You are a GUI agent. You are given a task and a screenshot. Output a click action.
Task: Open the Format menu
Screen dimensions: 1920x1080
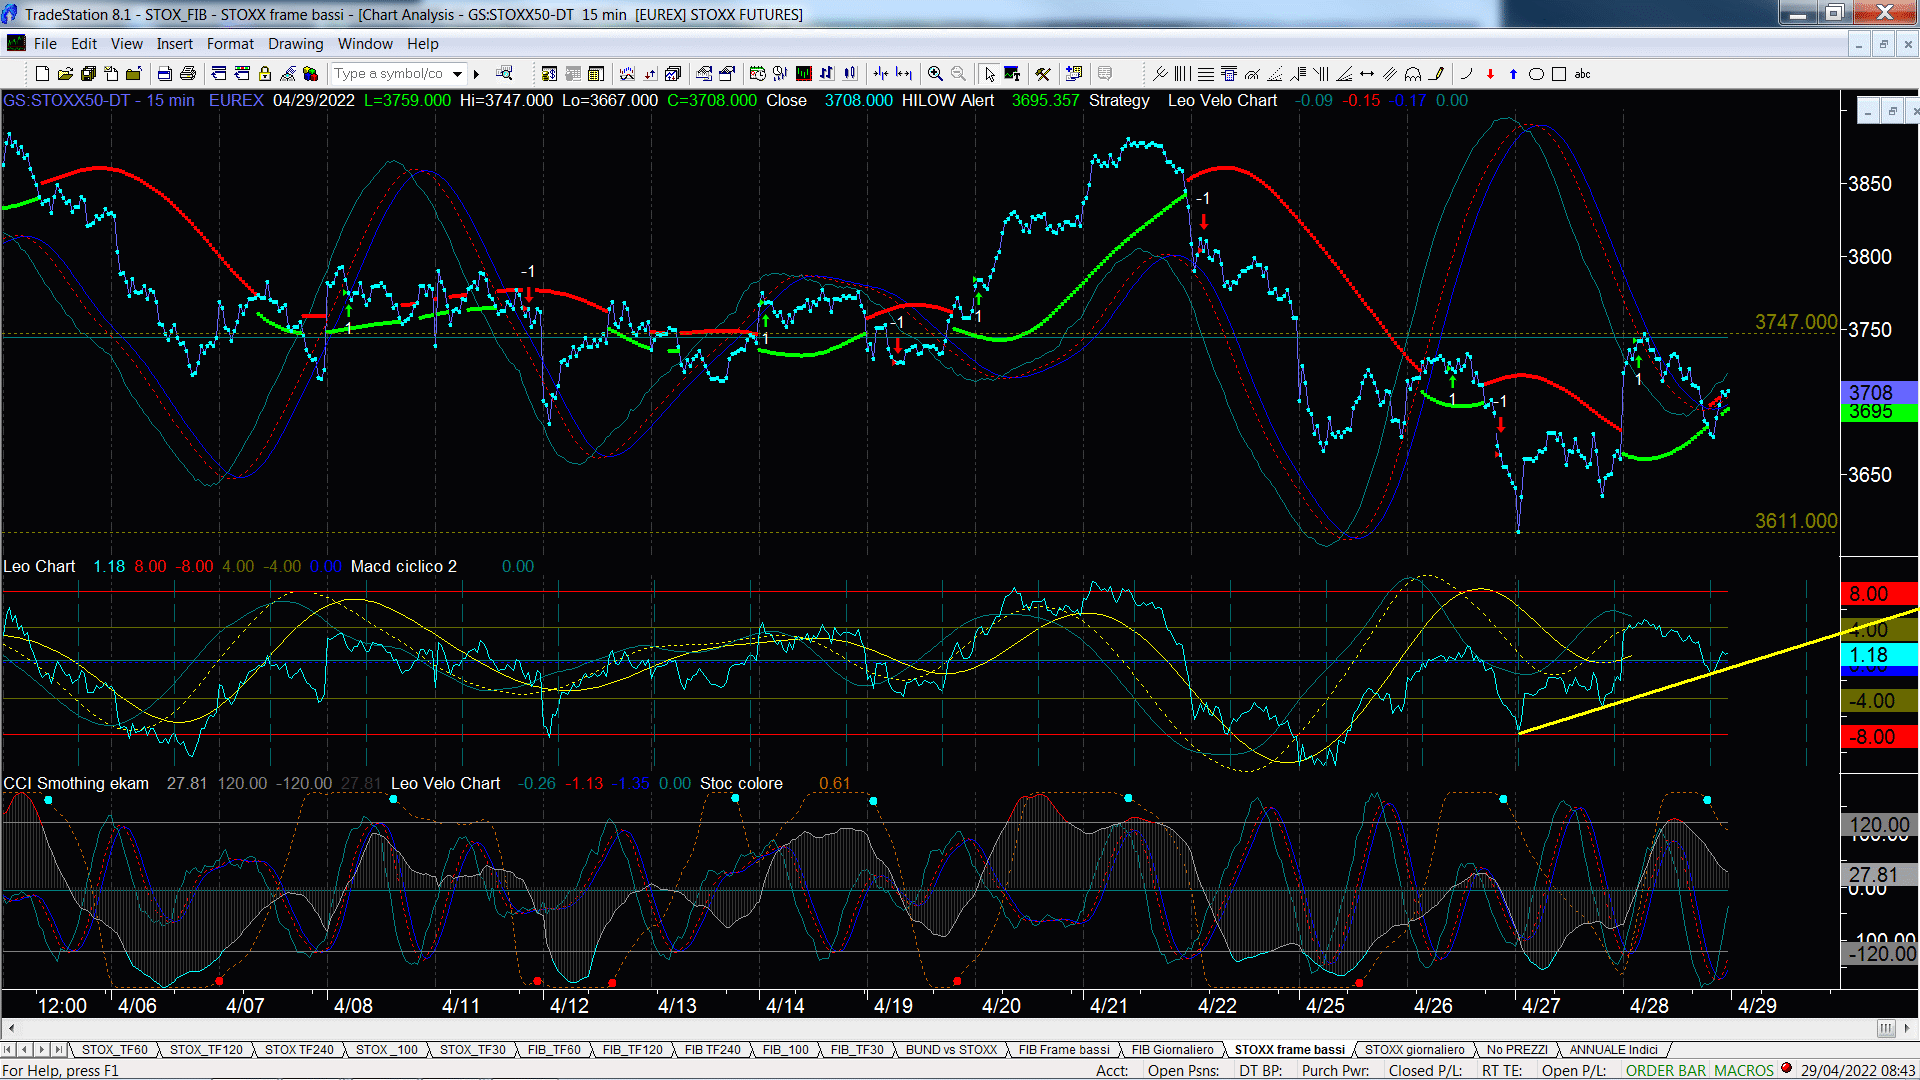[x=230, y=44]
